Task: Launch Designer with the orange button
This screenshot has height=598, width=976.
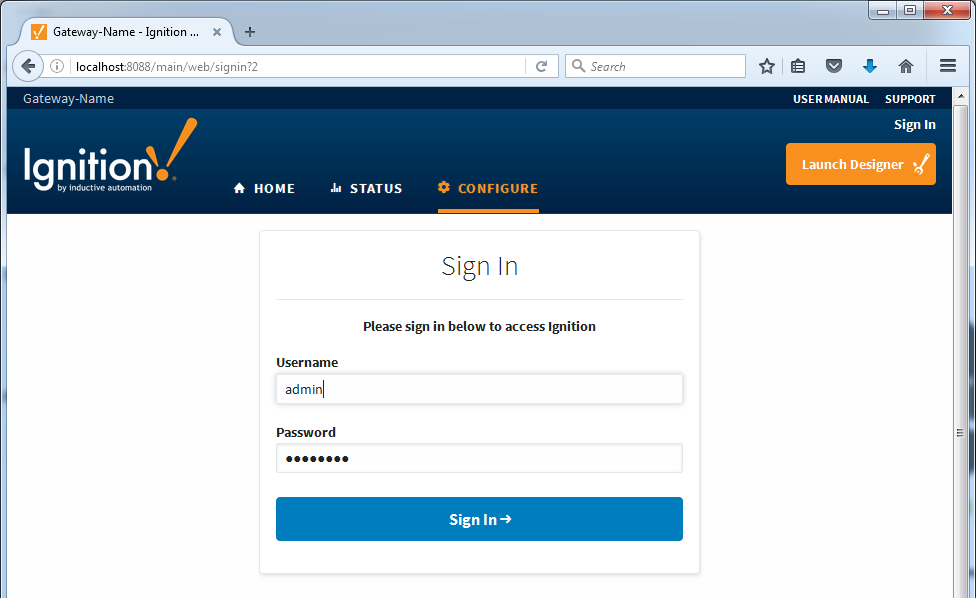Action: coord(861,164)
